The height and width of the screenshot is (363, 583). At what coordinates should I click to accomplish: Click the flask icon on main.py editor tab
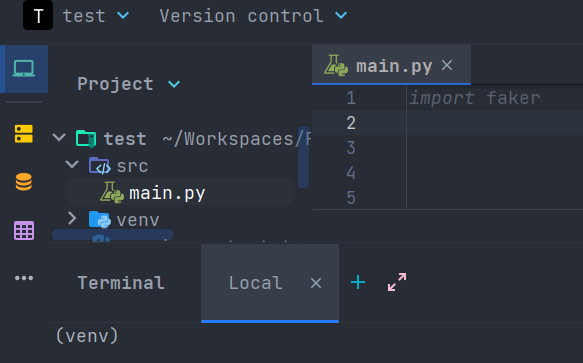[x=336, y=65]
